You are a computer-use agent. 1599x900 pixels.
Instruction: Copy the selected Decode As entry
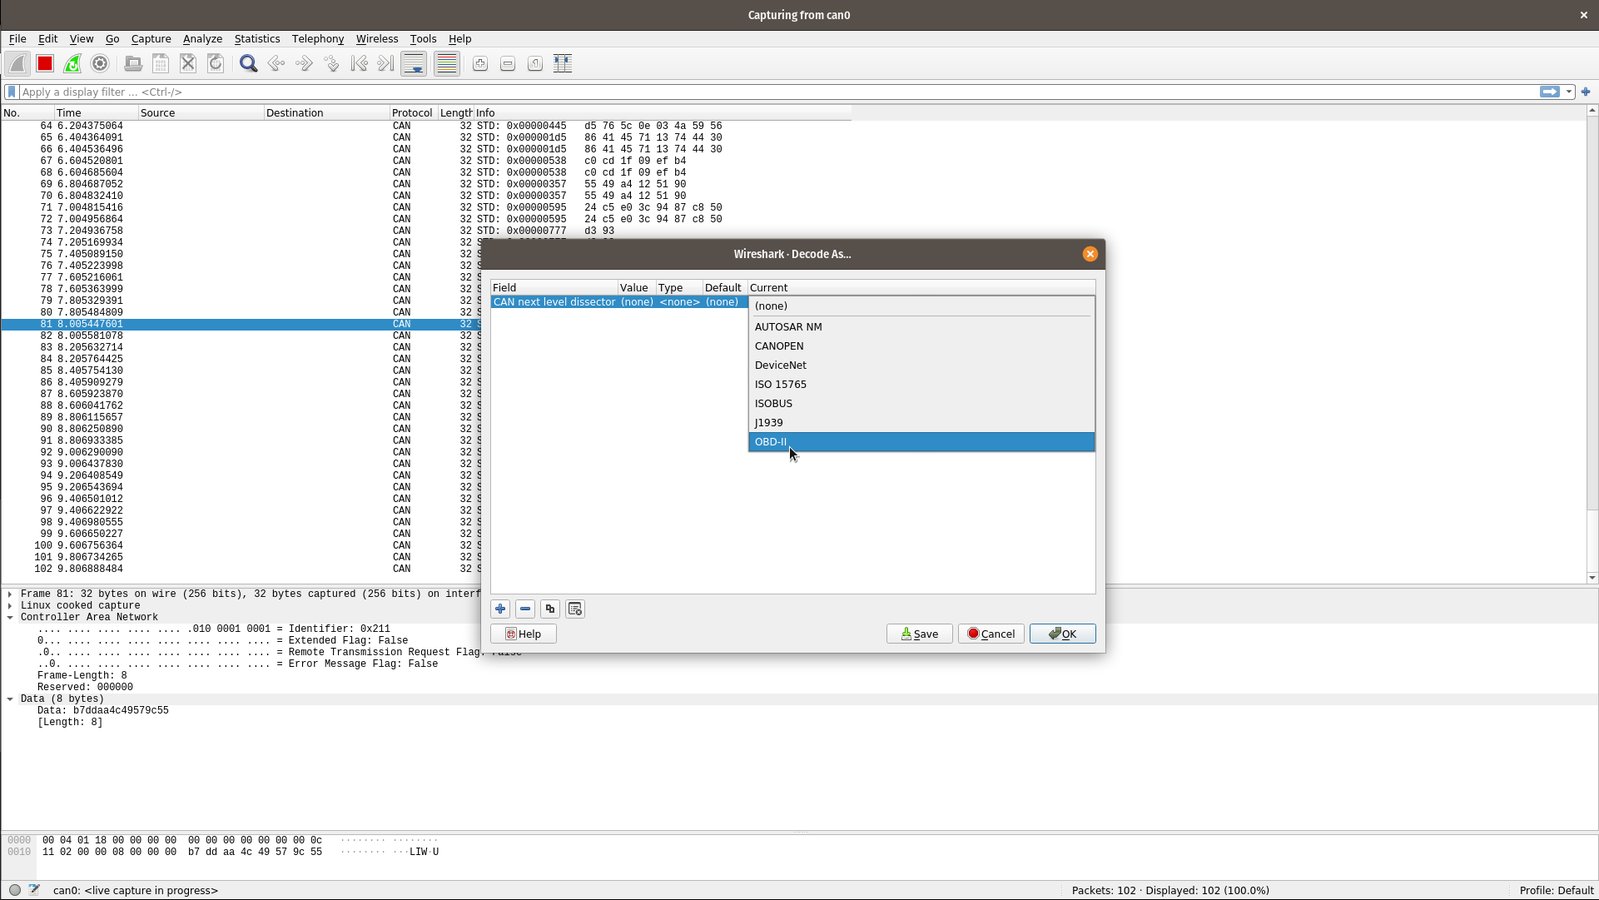(550, 609)
